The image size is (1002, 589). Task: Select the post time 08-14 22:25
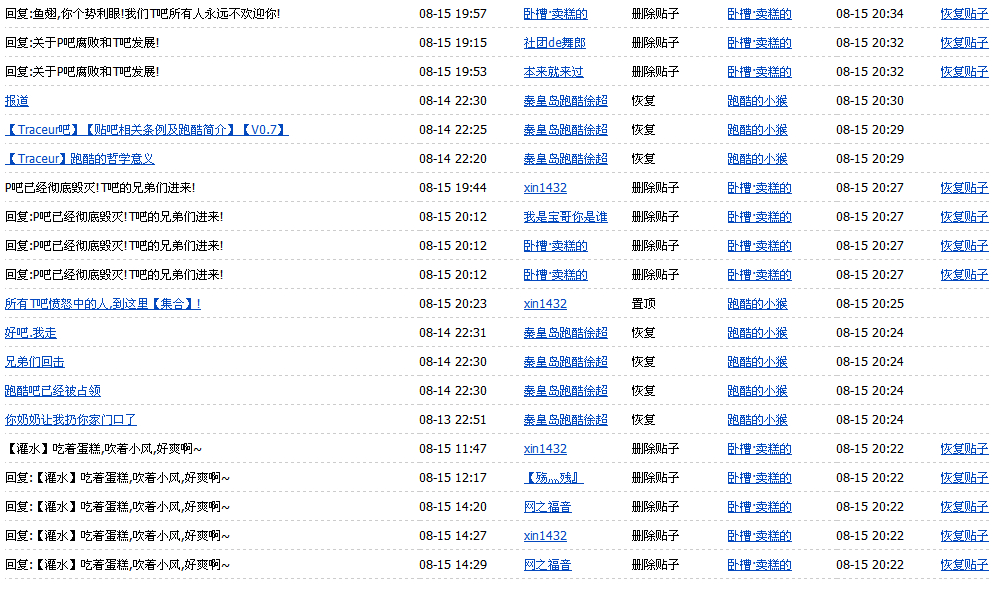click(x=453, y=130)
